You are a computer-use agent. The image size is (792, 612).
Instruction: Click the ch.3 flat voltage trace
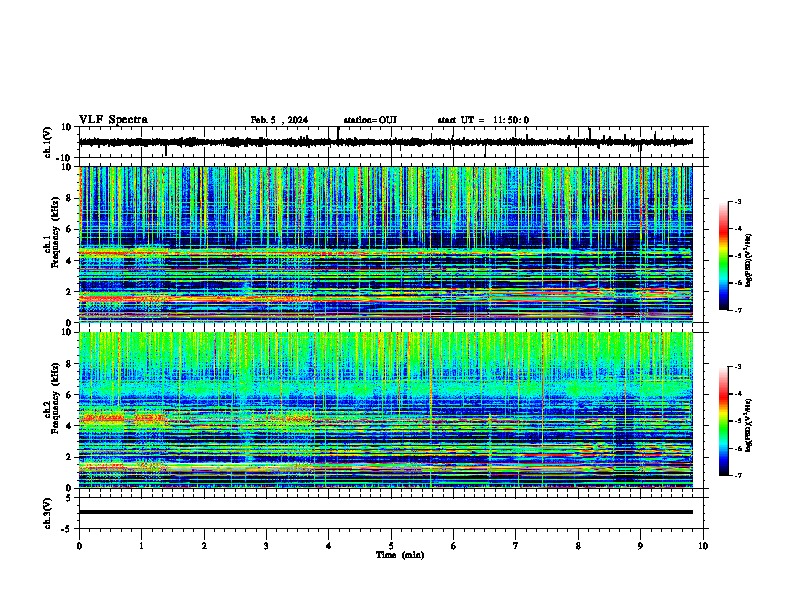(385, 512)
